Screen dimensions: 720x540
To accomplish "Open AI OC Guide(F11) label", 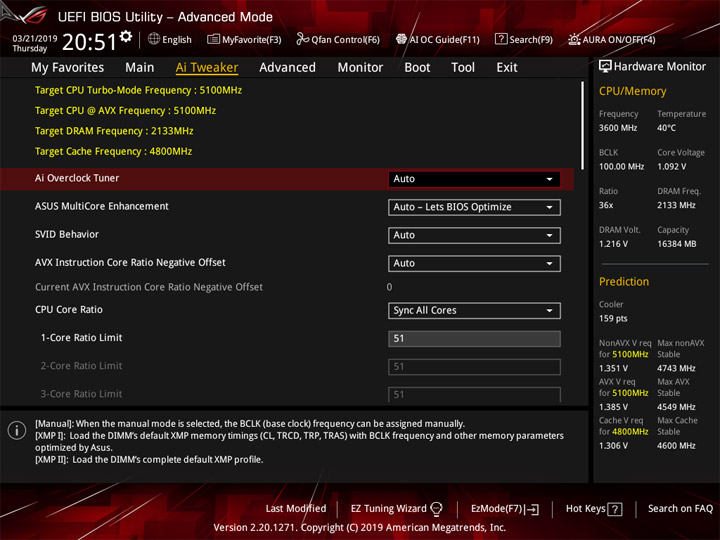I will tap(444, 39).
